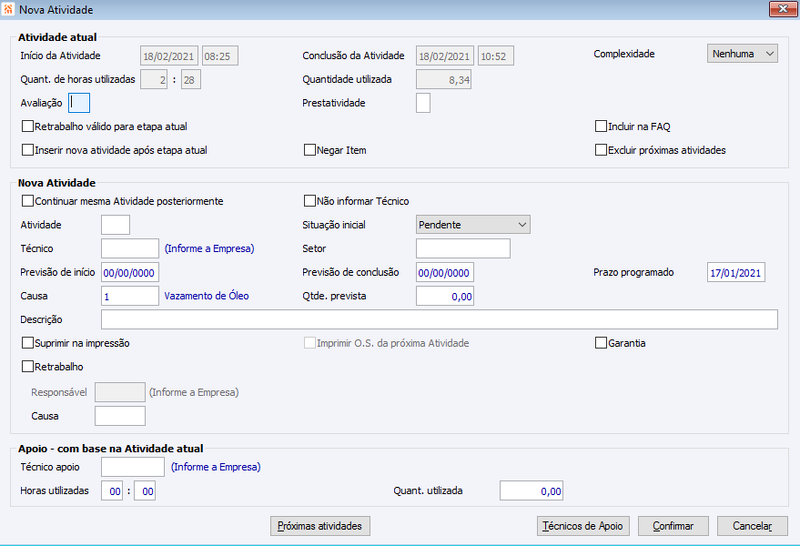Viewport: 800px width, 546px height.
Task: Expand the Situação inicial dropdown
Action: pyautogui.click(x=473, y=225)
